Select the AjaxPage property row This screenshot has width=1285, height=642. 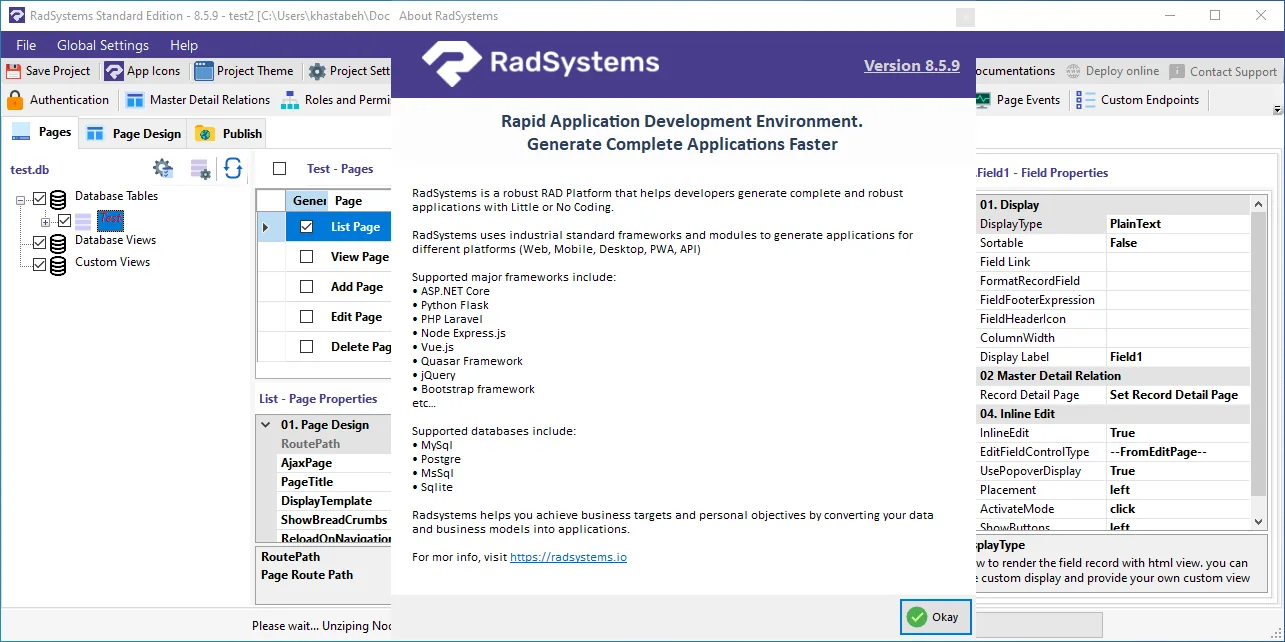pyautogui.click(x=334, y=463)
